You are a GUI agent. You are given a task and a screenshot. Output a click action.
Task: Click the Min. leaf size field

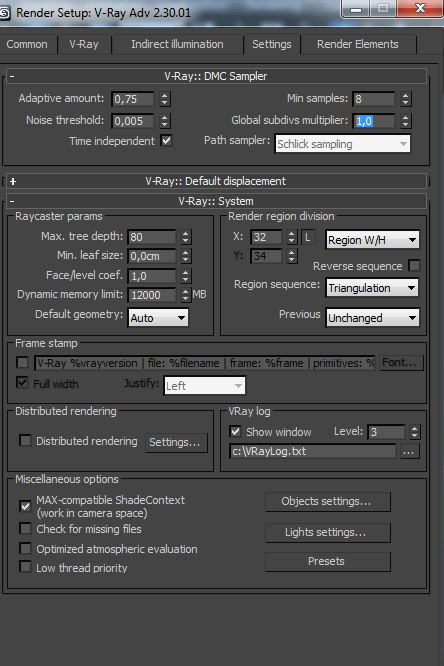point(152,256)
